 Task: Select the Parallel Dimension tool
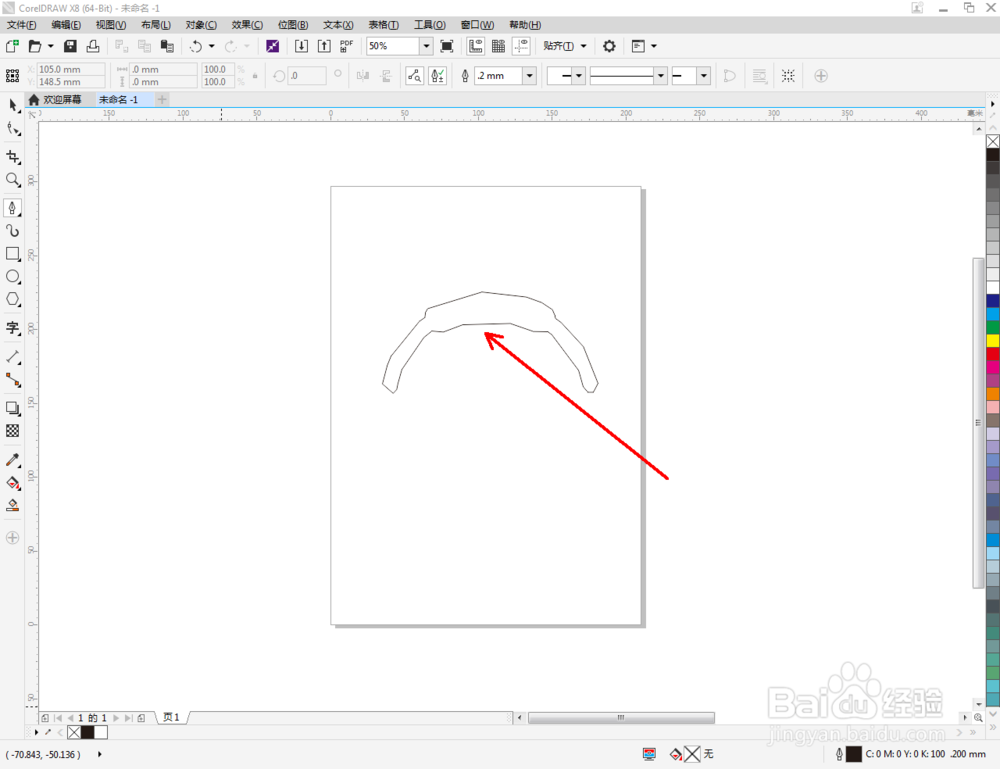click(13, 356)
